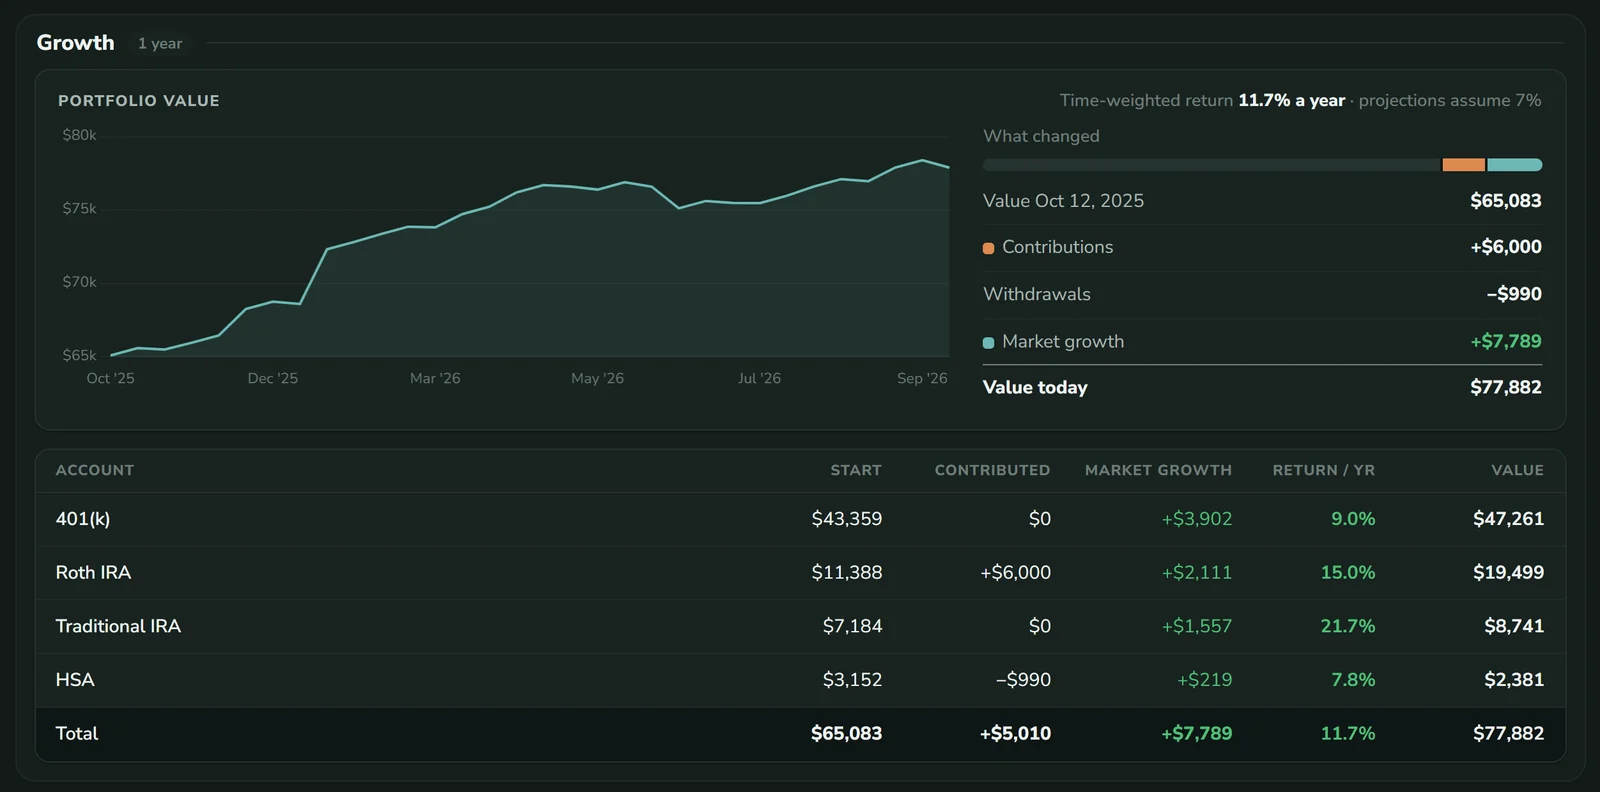Select the "Roth IRA" account name
The image size is (1600, 792).
(94, 572)
